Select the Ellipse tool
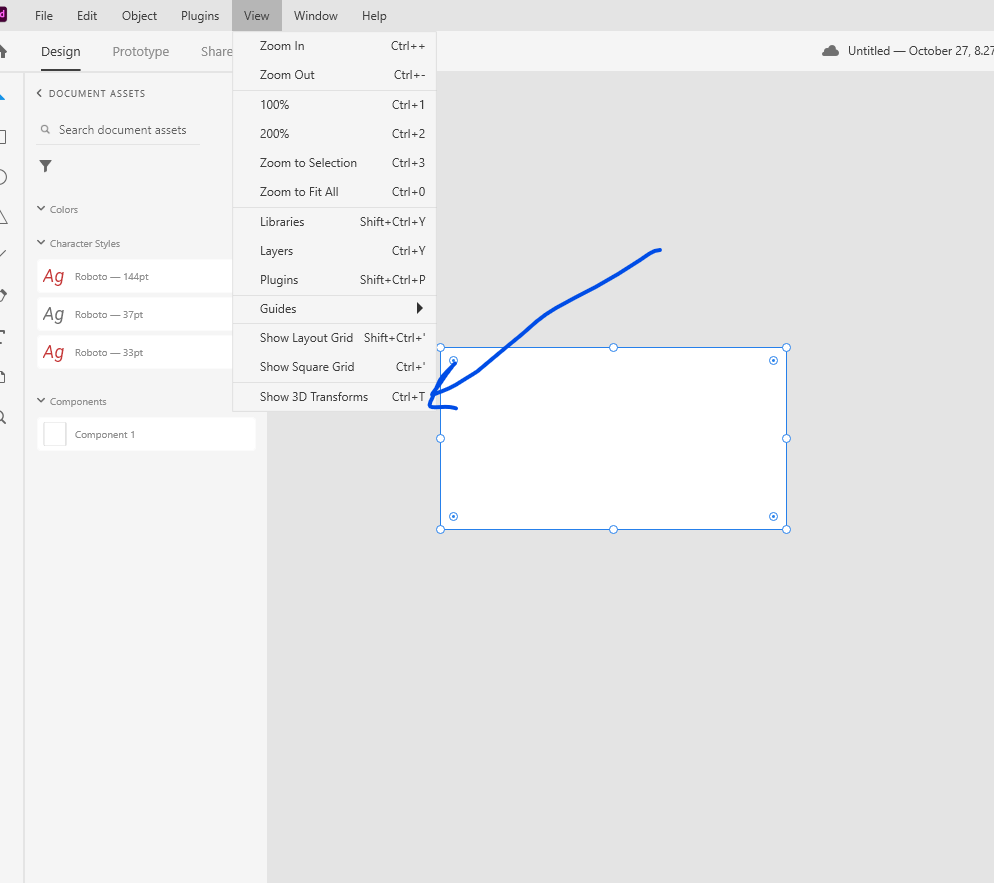Viewport: 994px width, 883px height. 3,177
